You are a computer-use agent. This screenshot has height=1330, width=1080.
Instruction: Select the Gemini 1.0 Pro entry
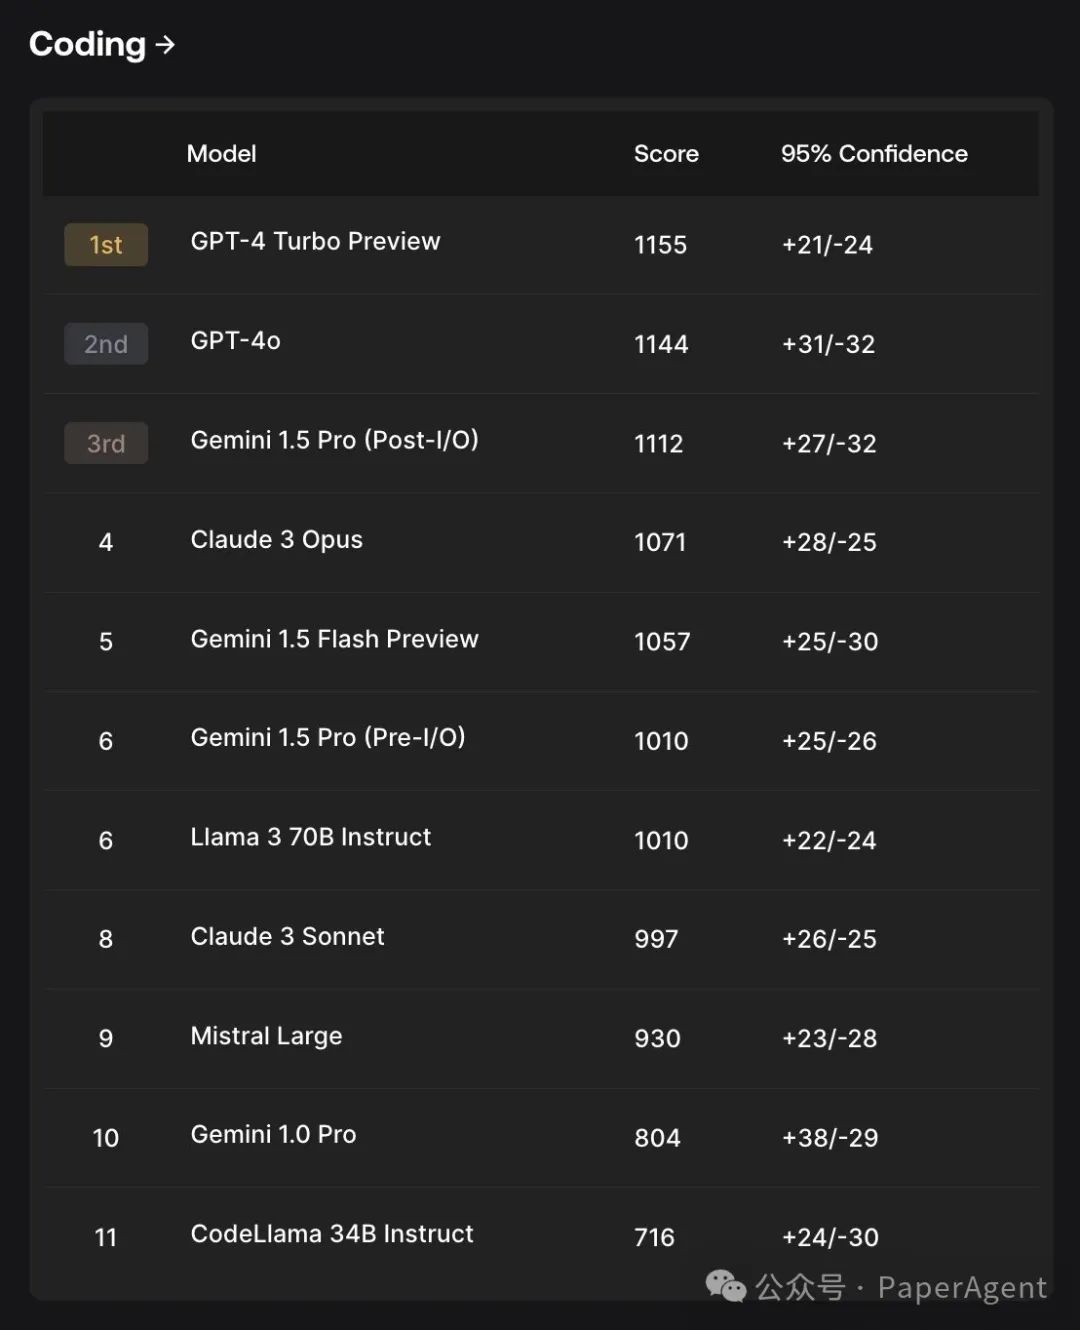click(274, 1135)
